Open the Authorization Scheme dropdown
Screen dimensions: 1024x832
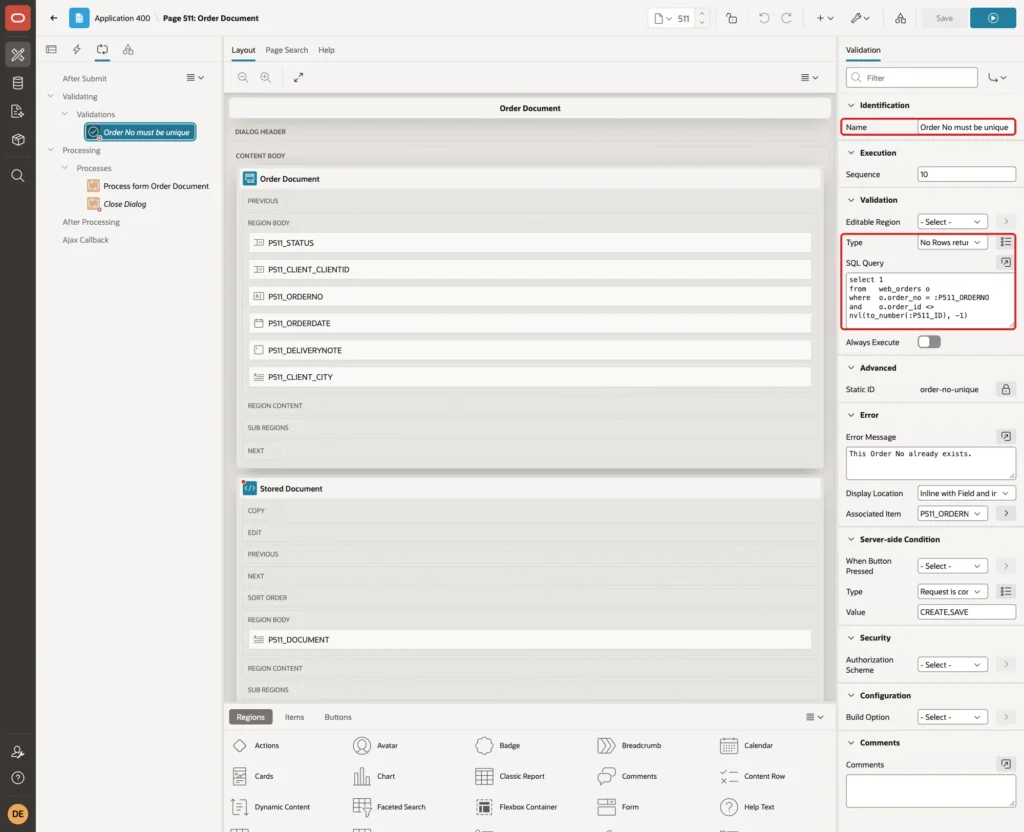pyautogui.click(x=952, y=665)
